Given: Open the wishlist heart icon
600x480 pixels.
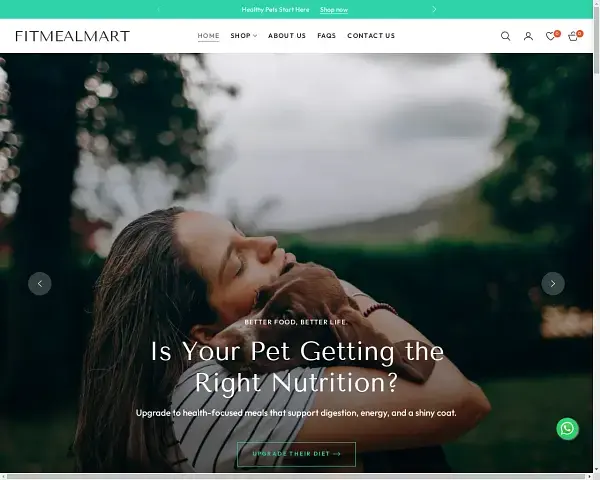Looking at the screenshot, I should coord(551,36).
